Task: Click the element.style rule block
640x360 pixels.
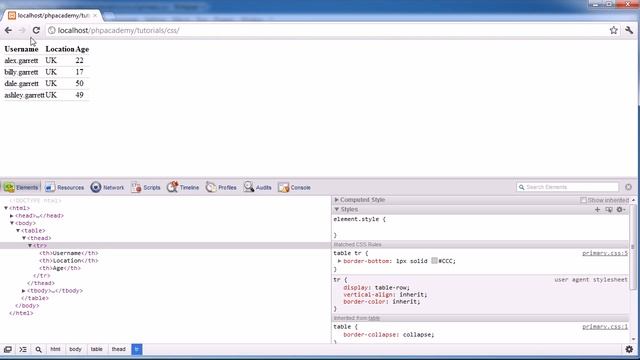Action: point(480,227)
